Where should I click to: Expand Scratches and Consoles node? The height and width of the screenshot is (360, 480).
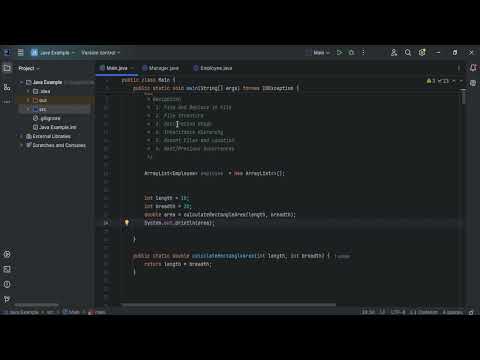22,145
